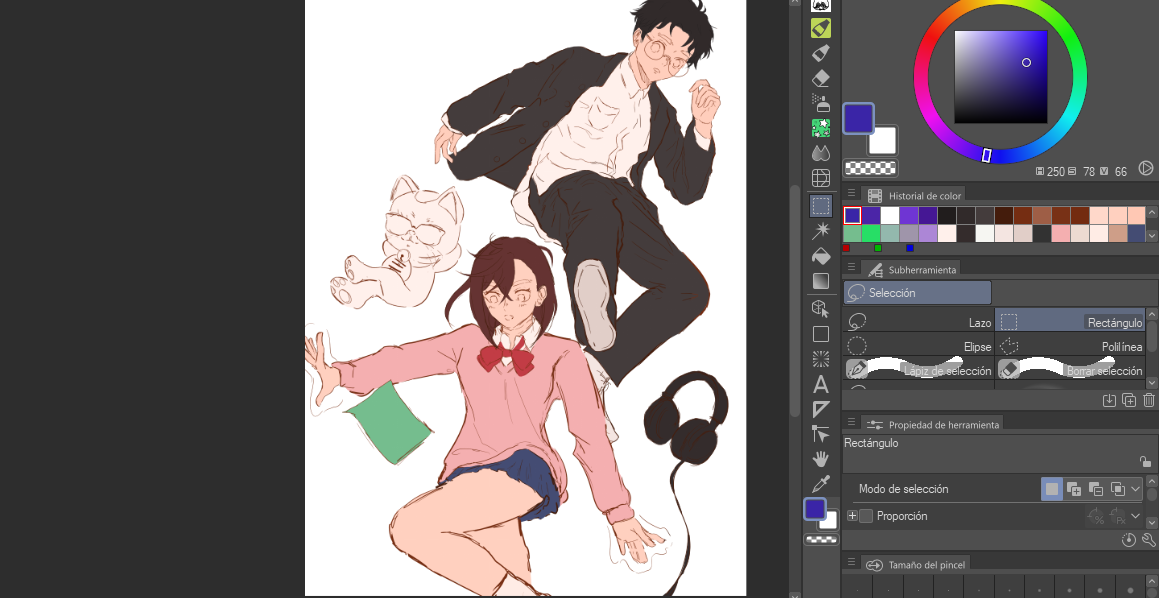Delete the subtool with trash icon
Viewport: 1159px width, 598px height.
[x=1149, y=400]
